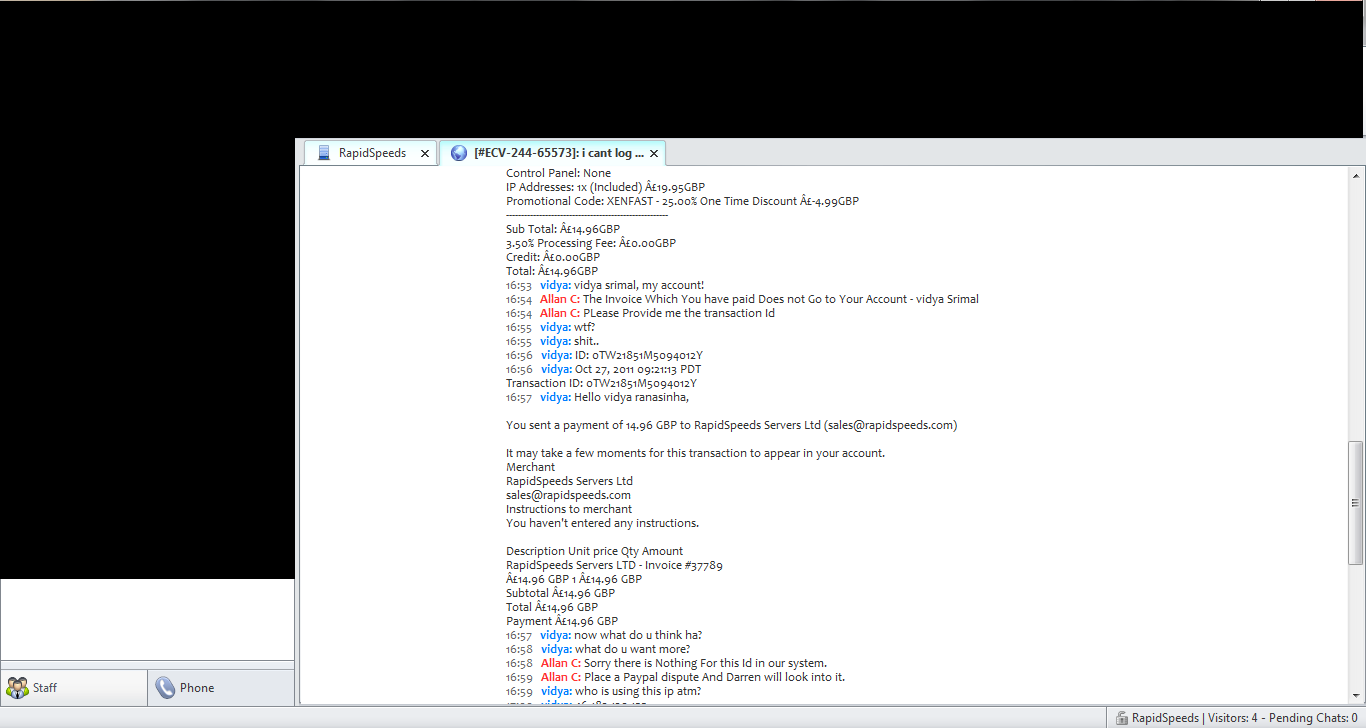1366x728 pixels.
Task: Click the Transaction ID line in chat
Action: pyautogui.click(x=601, y=383)
